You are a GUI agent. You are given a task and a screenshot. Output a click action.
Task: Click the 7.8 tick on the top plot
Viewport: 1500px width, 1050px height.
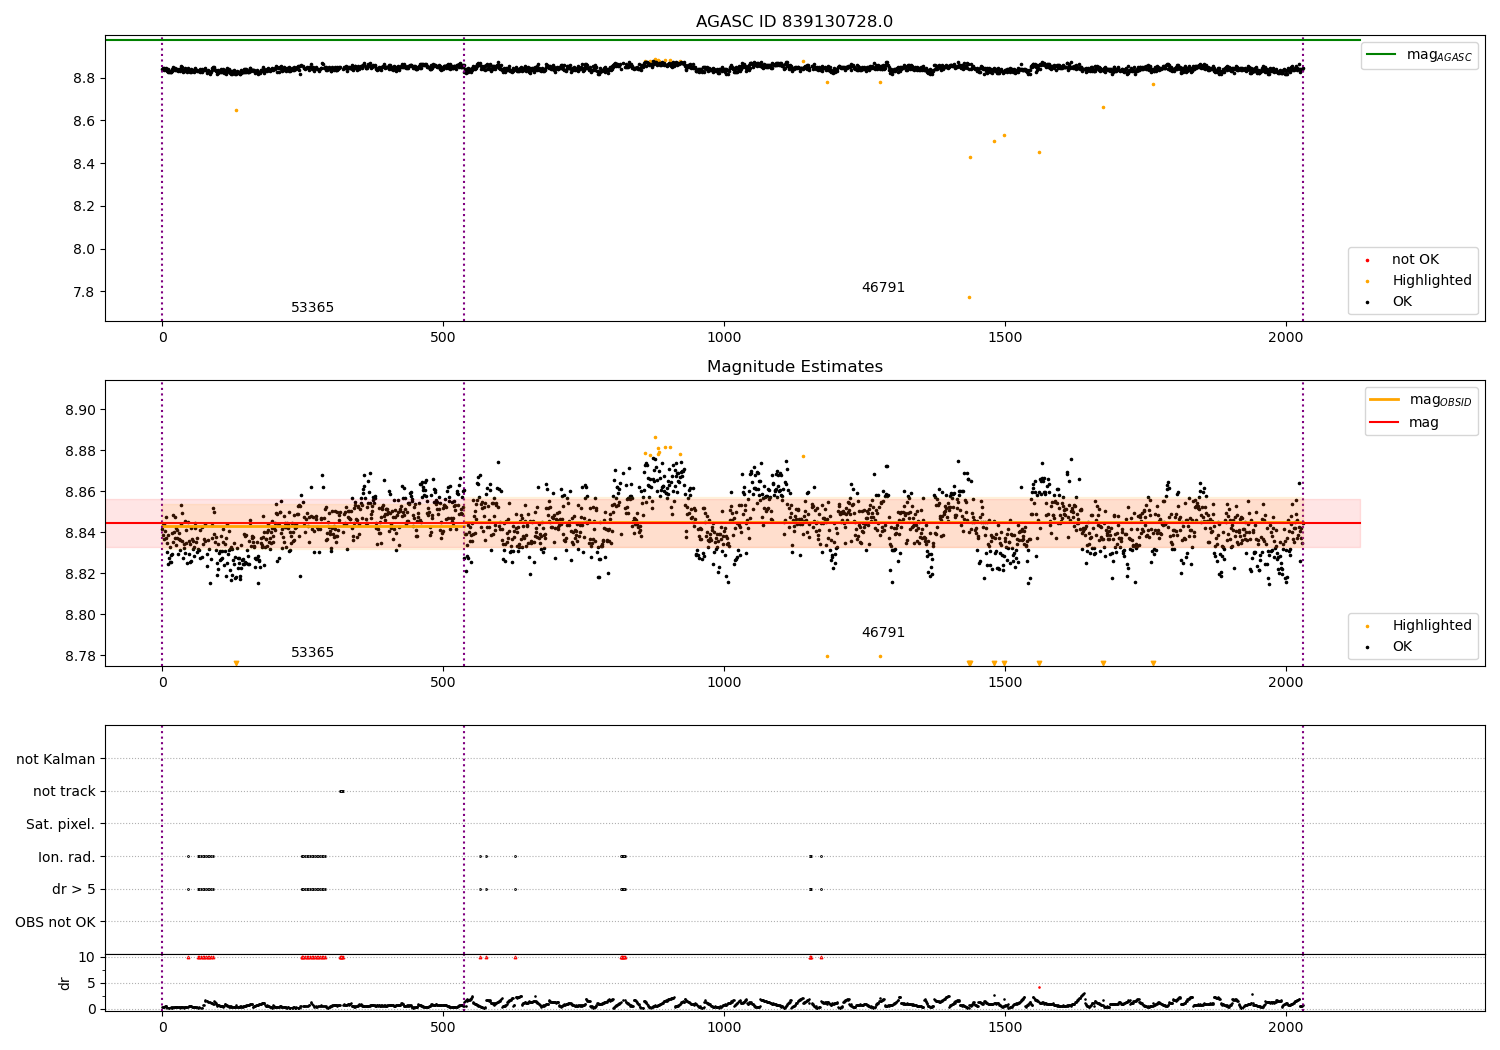click(84, 293)
